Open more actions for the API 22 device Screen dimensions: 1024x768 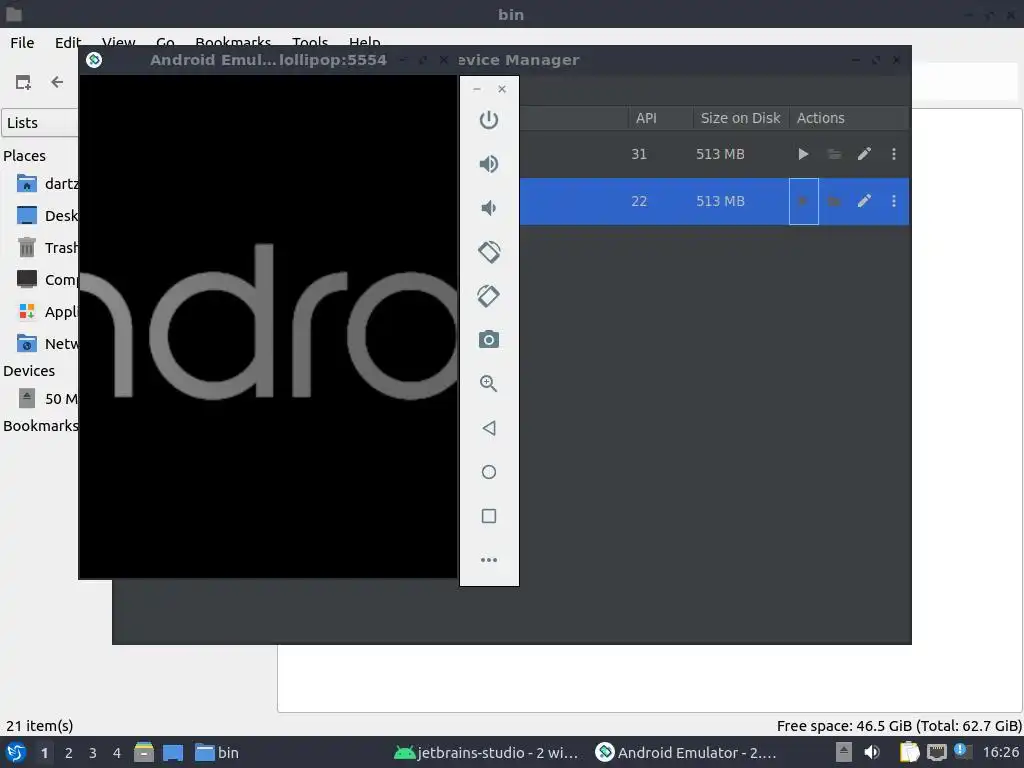tap(893, 201)
